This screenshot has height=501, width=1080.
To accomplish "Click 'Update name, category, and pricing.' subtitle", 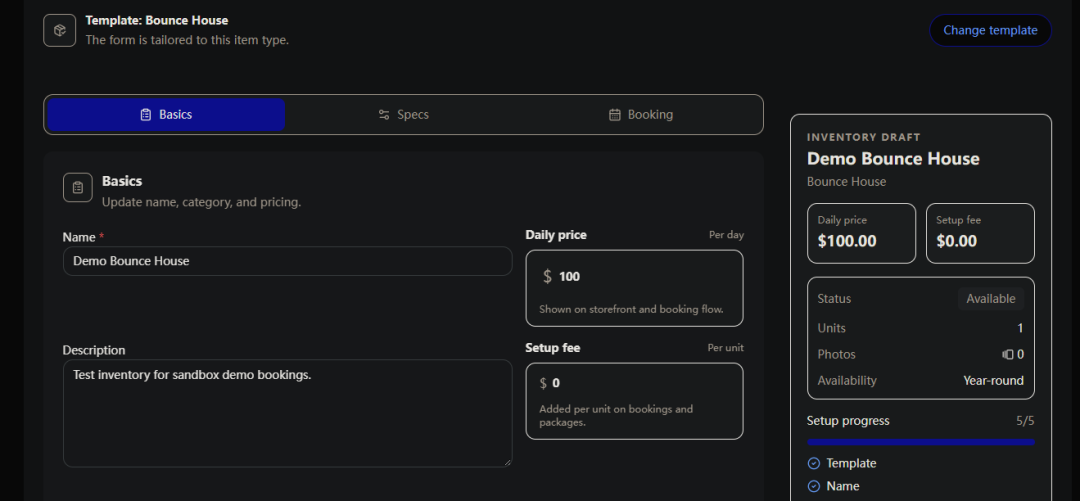I will (x=201, y=203).
